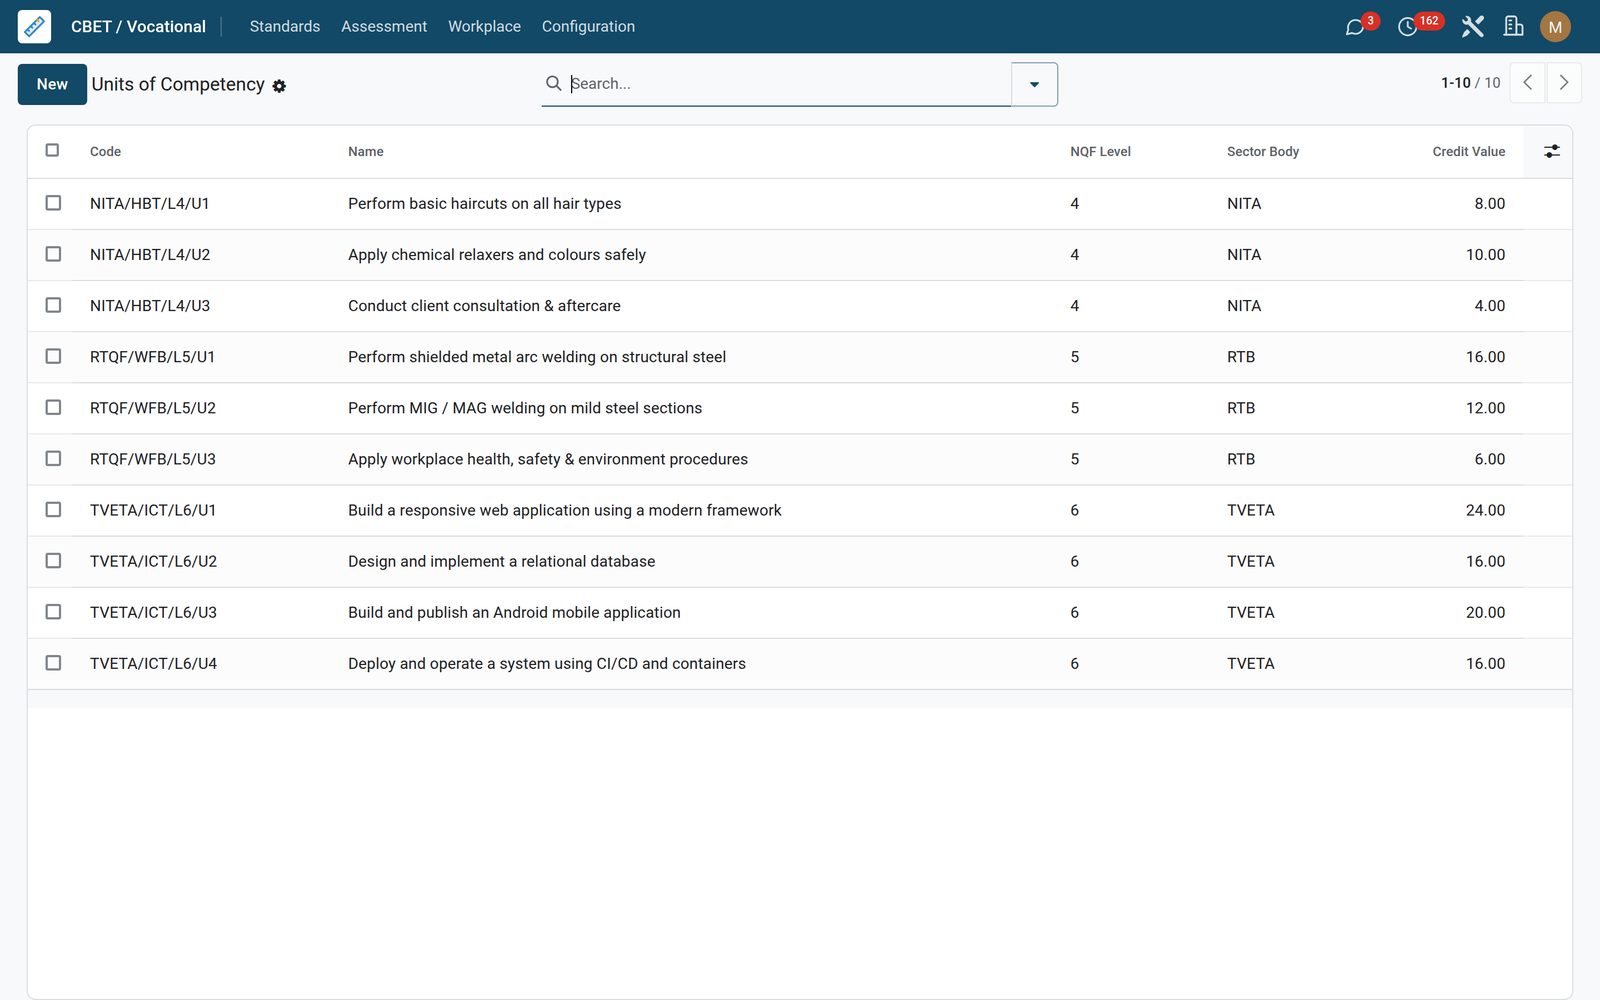
Task: Tick the checkbox for TVETA/ICT/L6/U1
Action: 53,509
